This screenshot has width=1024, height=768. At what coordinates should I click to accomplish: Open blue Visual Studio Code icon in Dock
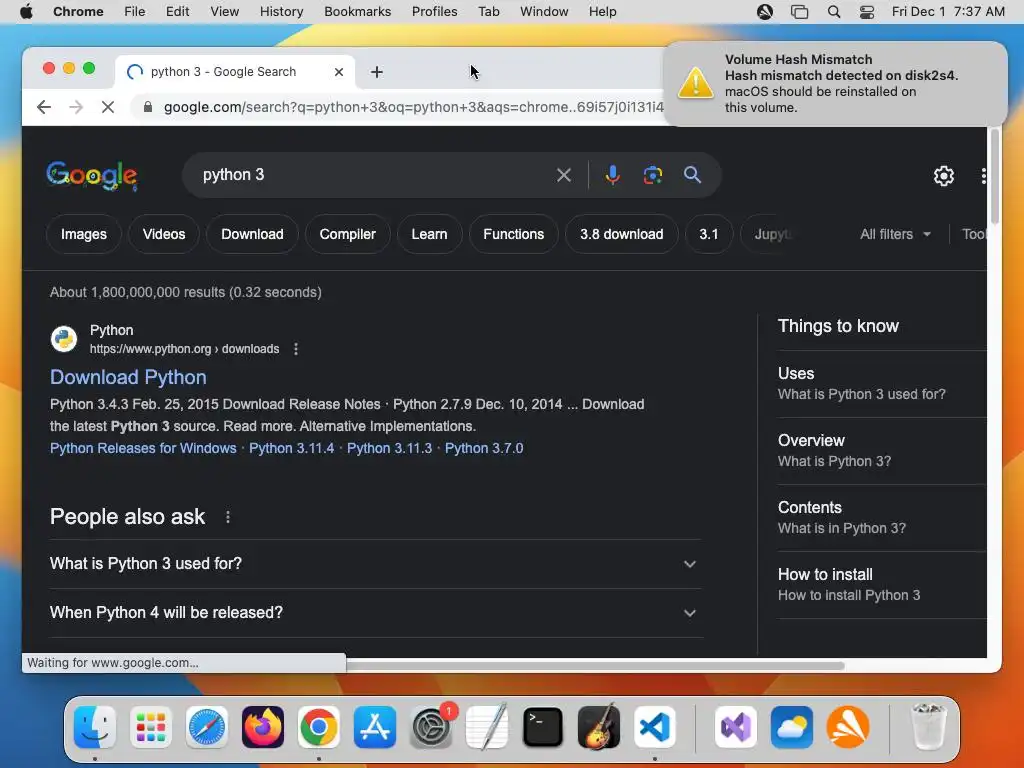[x=655, y=727]
